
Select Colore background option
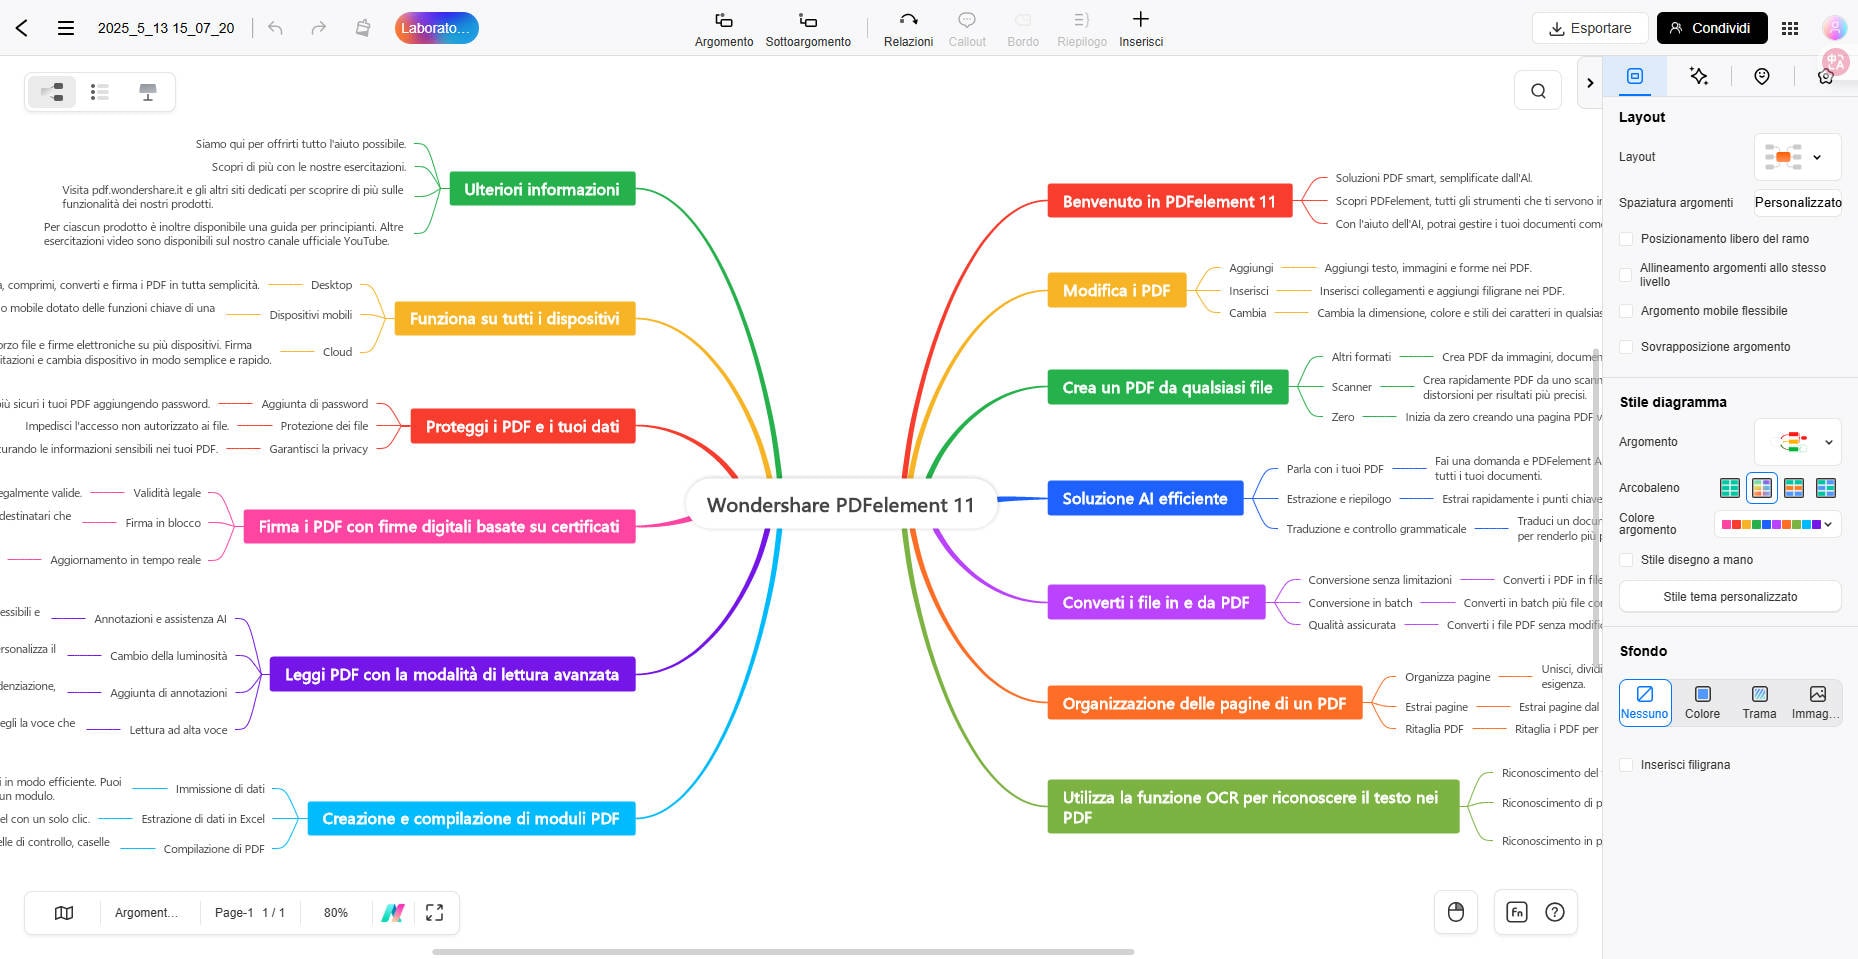click(1702, 702)
